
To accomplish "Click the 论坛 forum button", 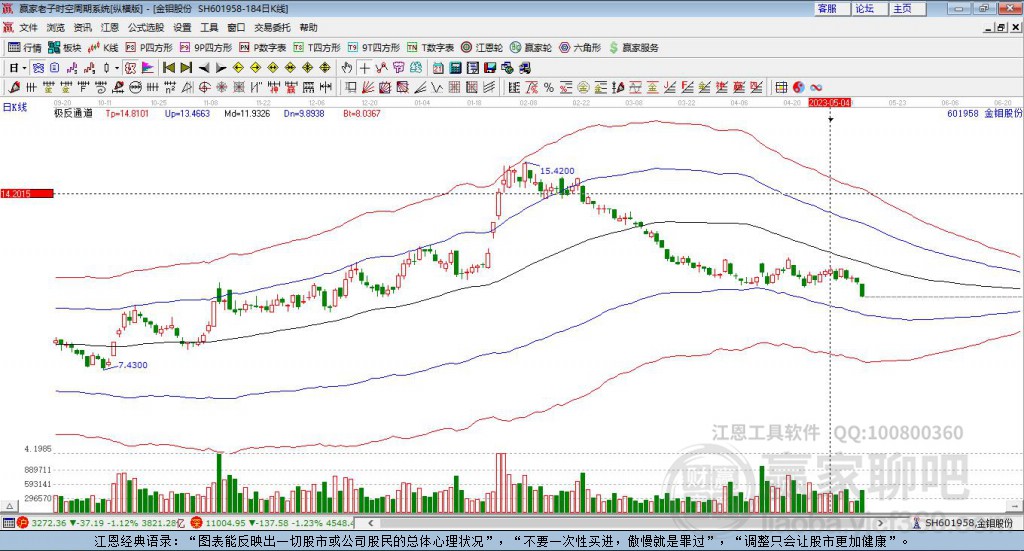I will tap(870, 8).
